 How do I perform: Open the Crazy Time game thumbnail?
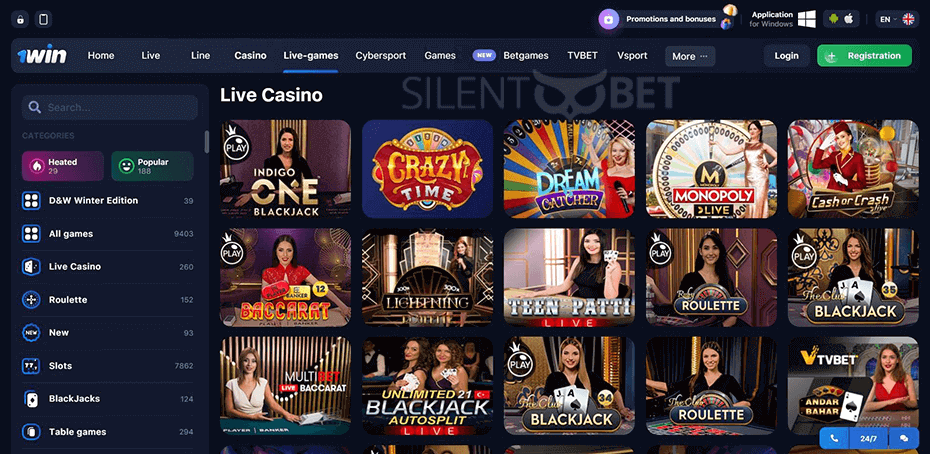point(428,169)
